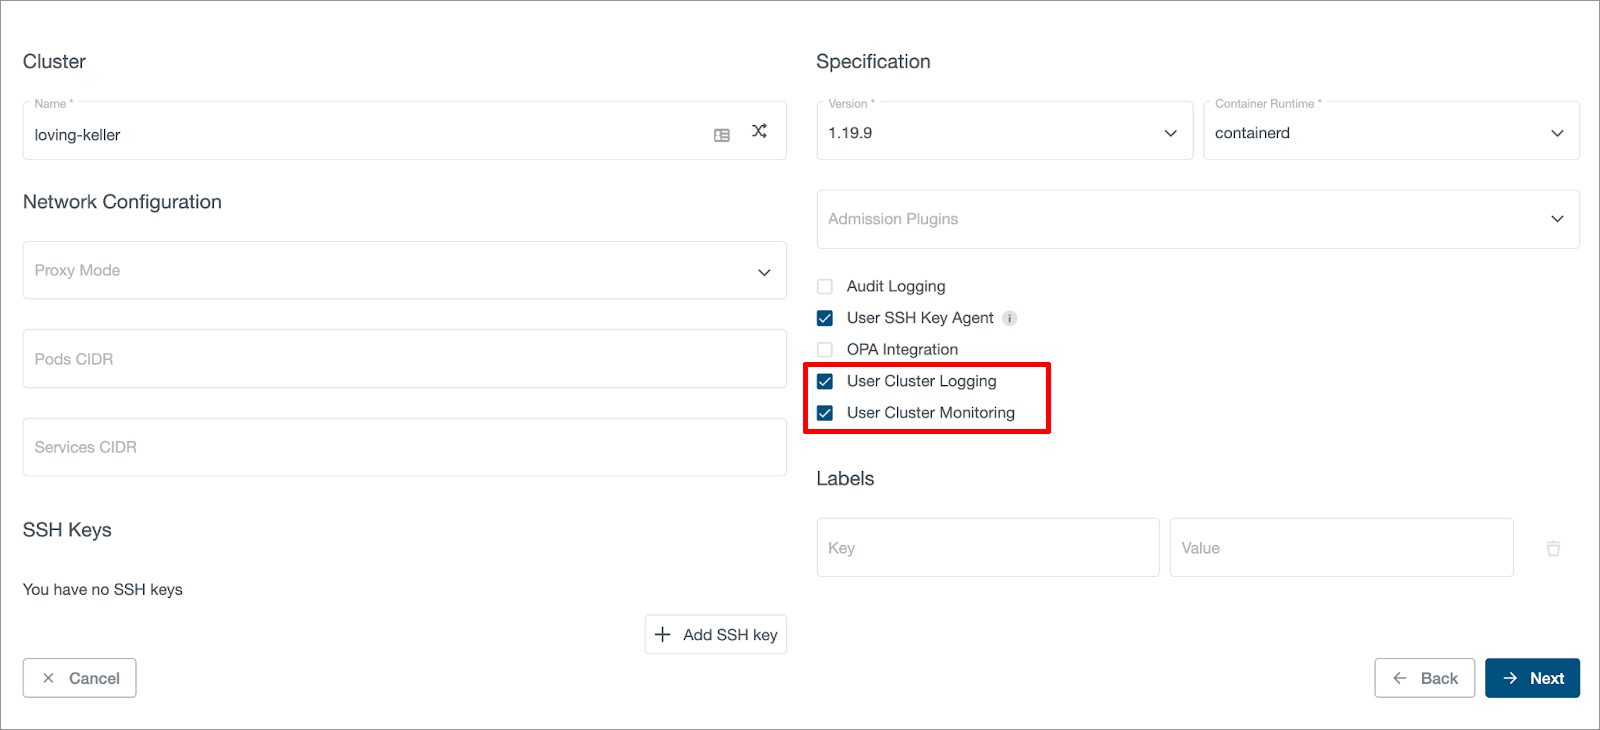This screenshot has height=730, width=1600.
Task: Enable OPA Integration checkbox
Action: click(x=825, y=350)
